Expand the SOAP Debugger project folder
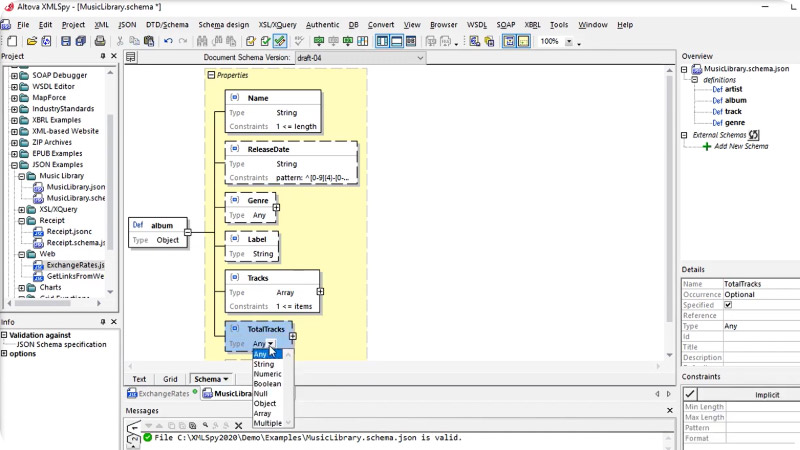The image size is (800, 450). 14,76
